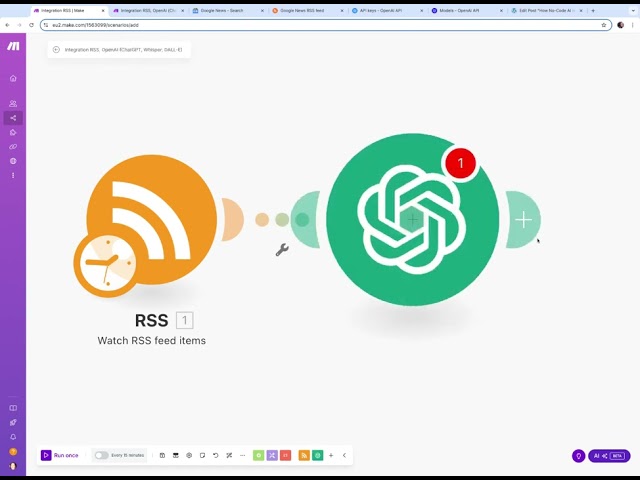Click the wrench icon on the module connection

(x=282, y=249)
